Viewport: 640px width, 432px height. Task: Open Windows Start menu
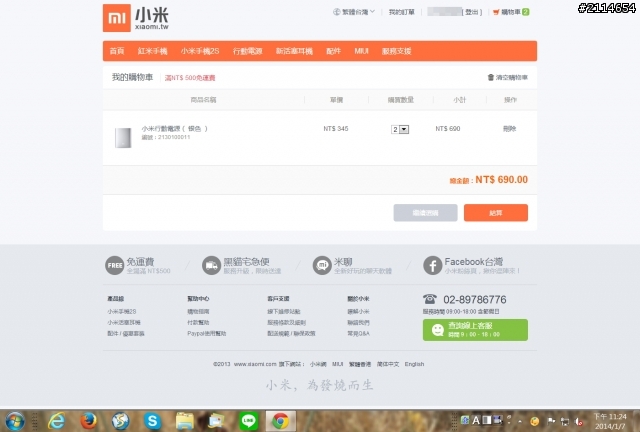(15, 421)
